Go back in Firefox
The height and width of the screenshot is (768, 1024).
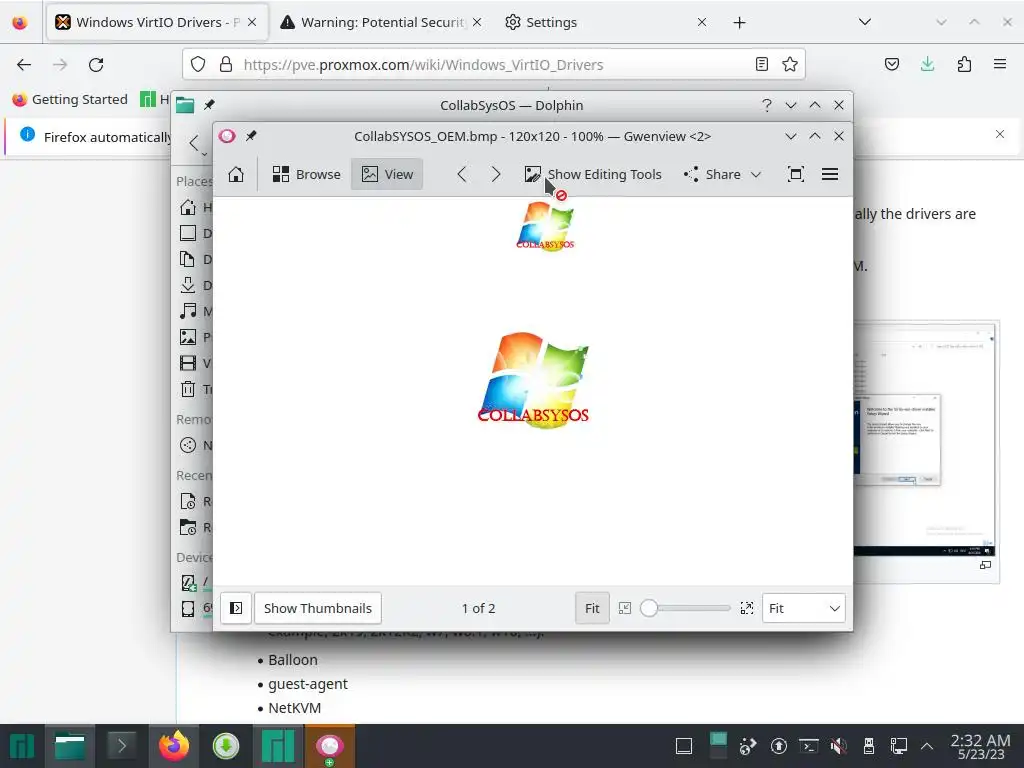pos(24,64)
